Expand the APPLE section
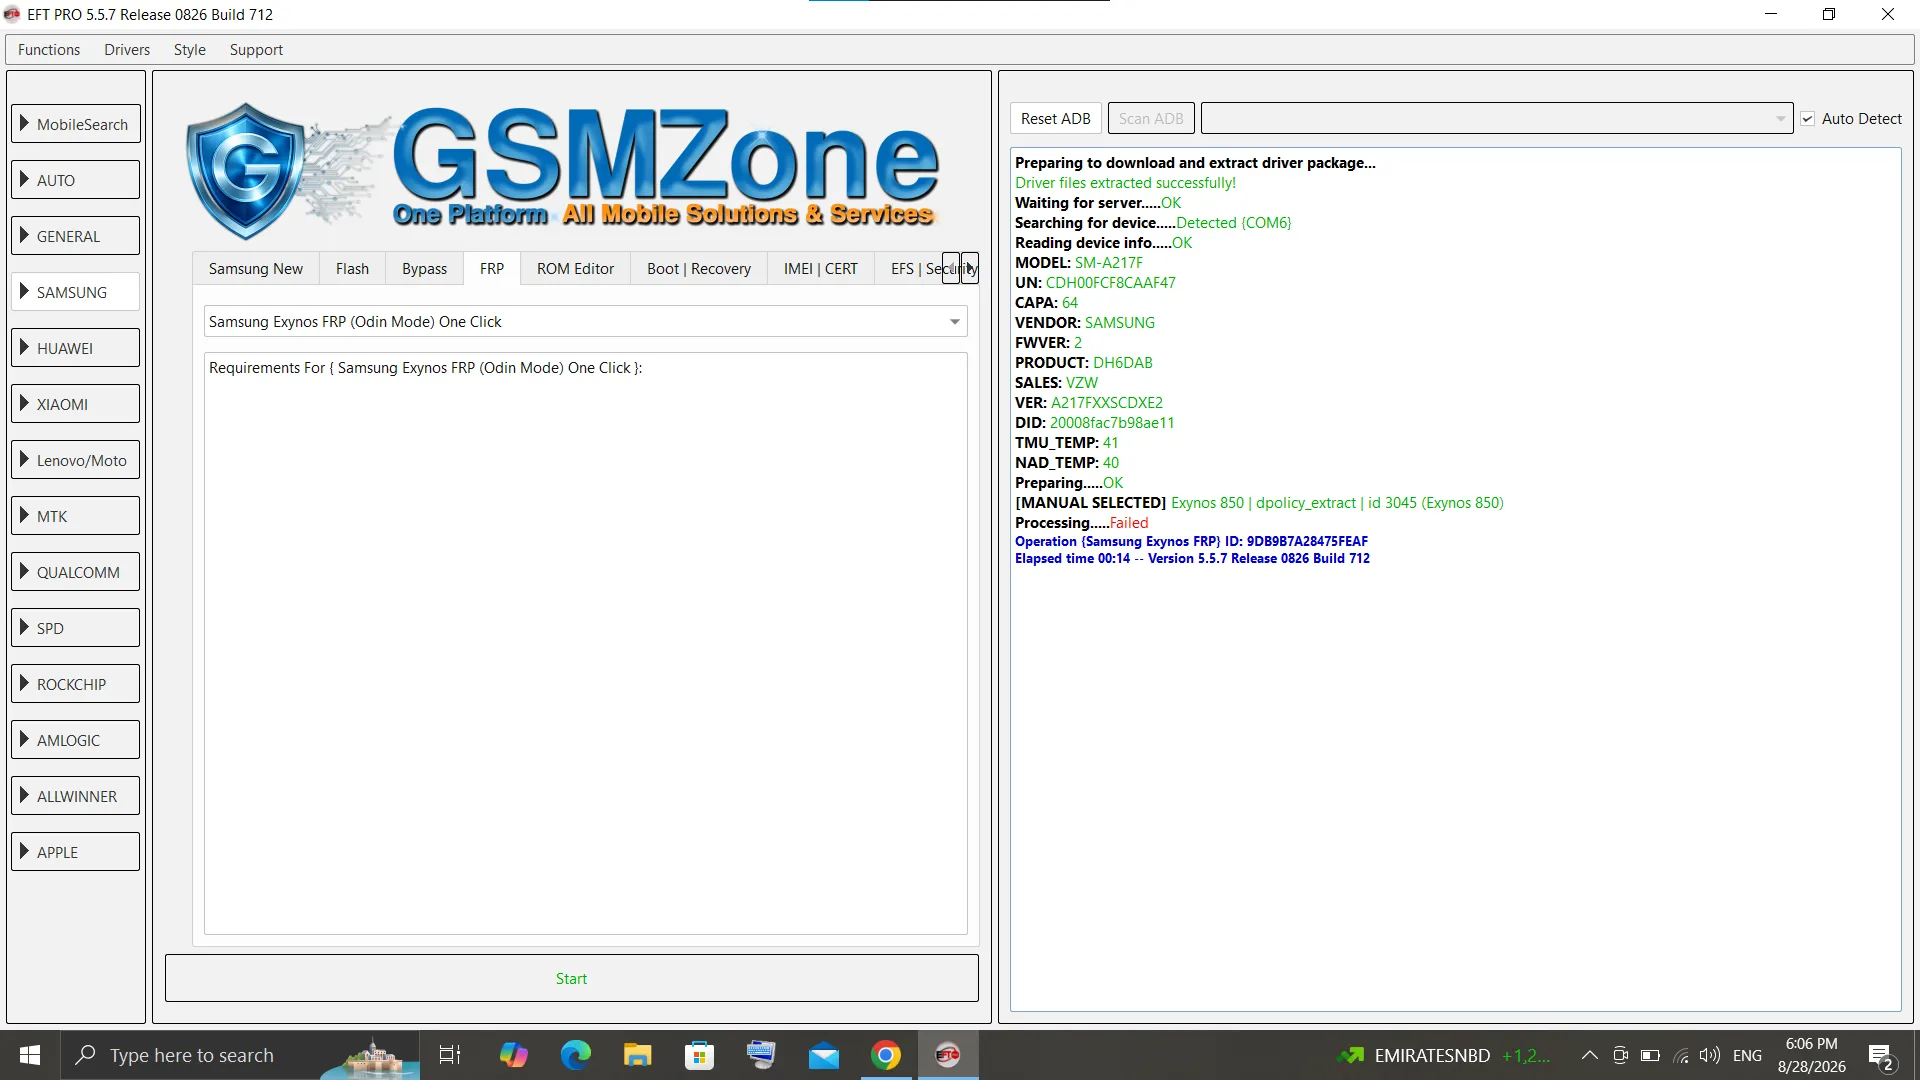Image resolution: width=1920 pixels, height=1080 pixels. tap(76, 852)
